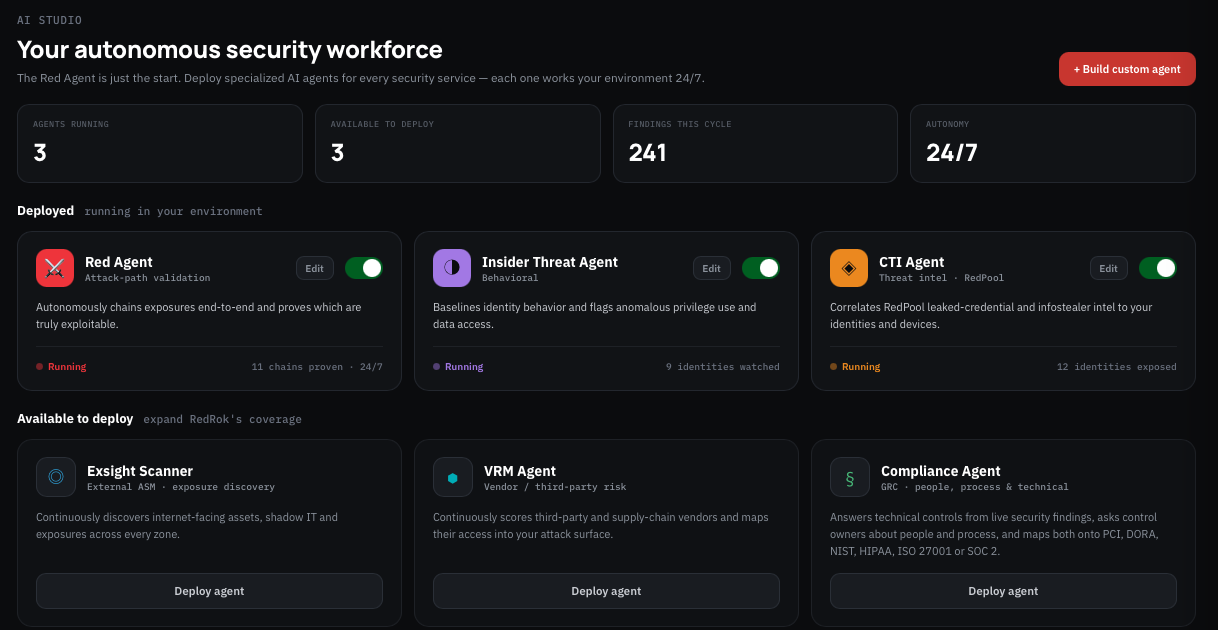Click 'Vendor / third-party risk' subtitle
The image size is (1218, 630).
pyautogui.click(x=554, y=487)
